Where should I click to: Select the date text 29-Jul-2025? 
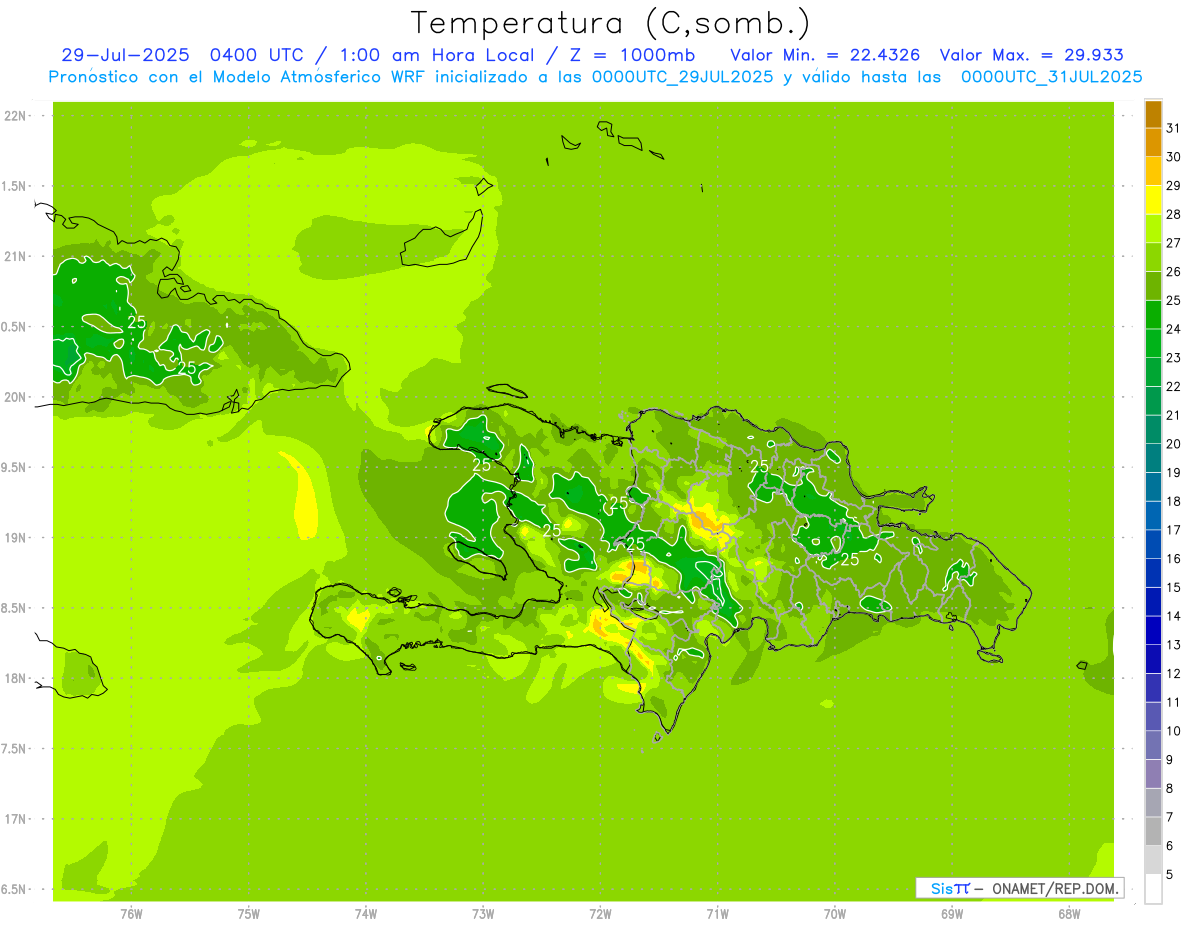(x=124, y=55)
